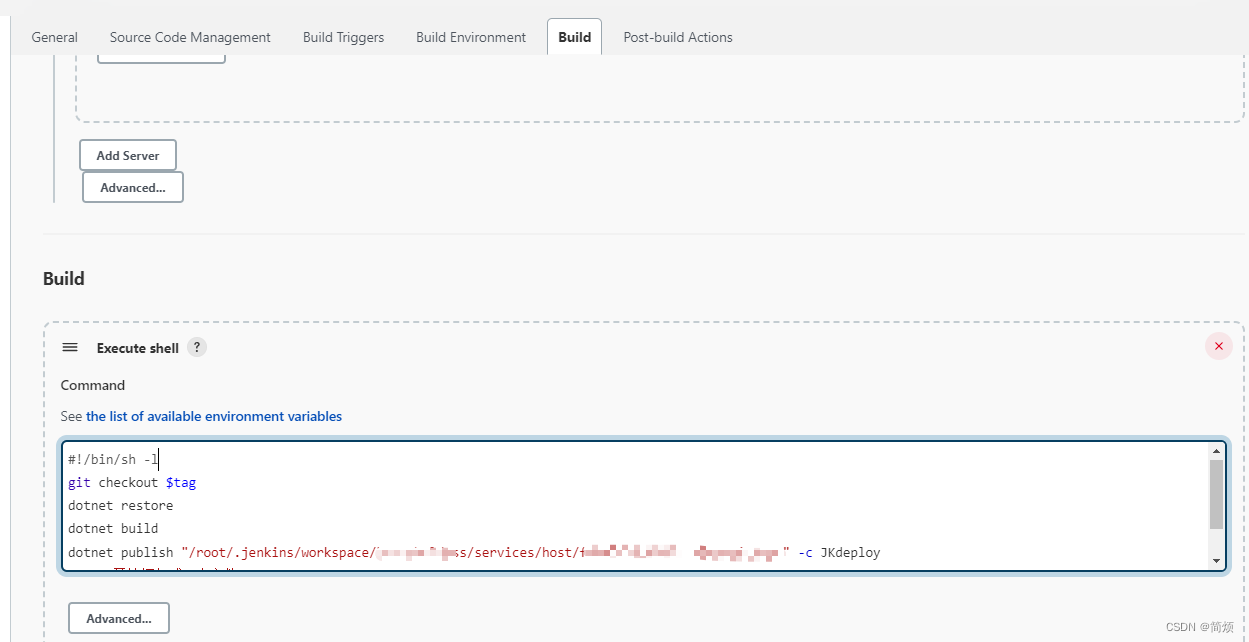This screenshot has height=642, width=1249.
Task: Click the command editor scrollbar thumb
Action: [1216, 494]
